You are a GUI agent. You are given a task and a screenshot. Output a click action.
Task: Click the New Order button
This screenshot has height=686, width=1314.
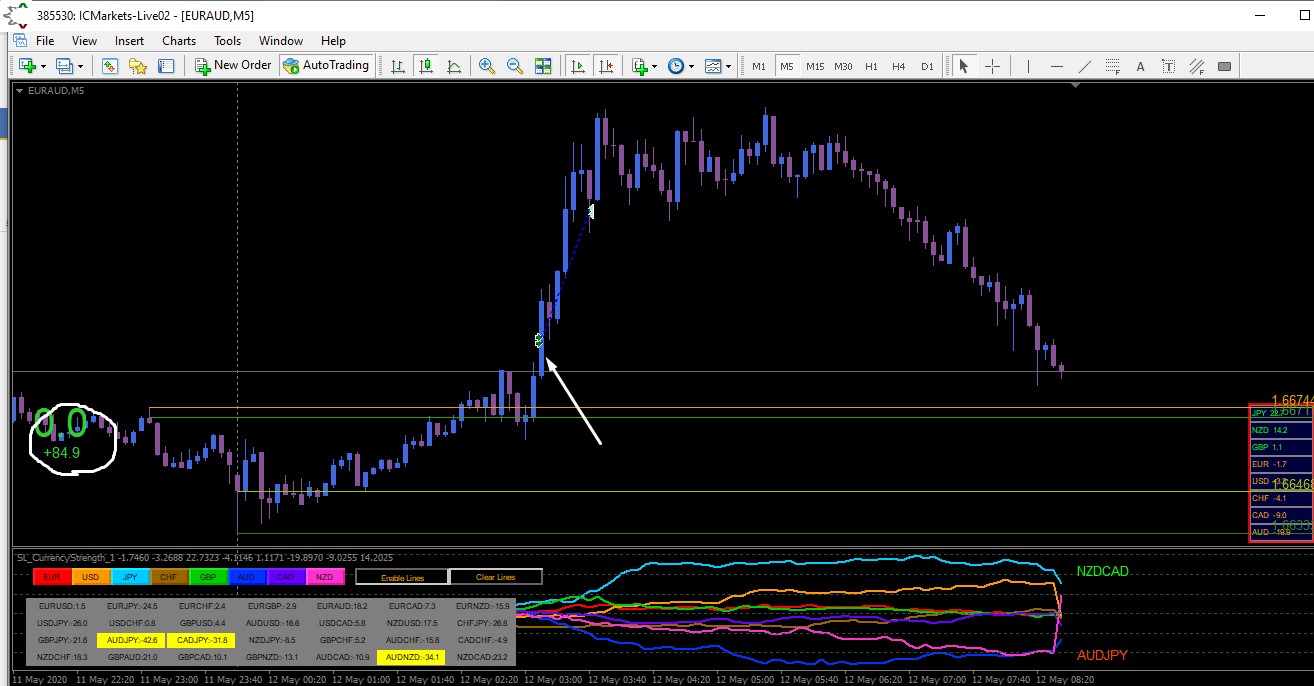tap(233, 65)
